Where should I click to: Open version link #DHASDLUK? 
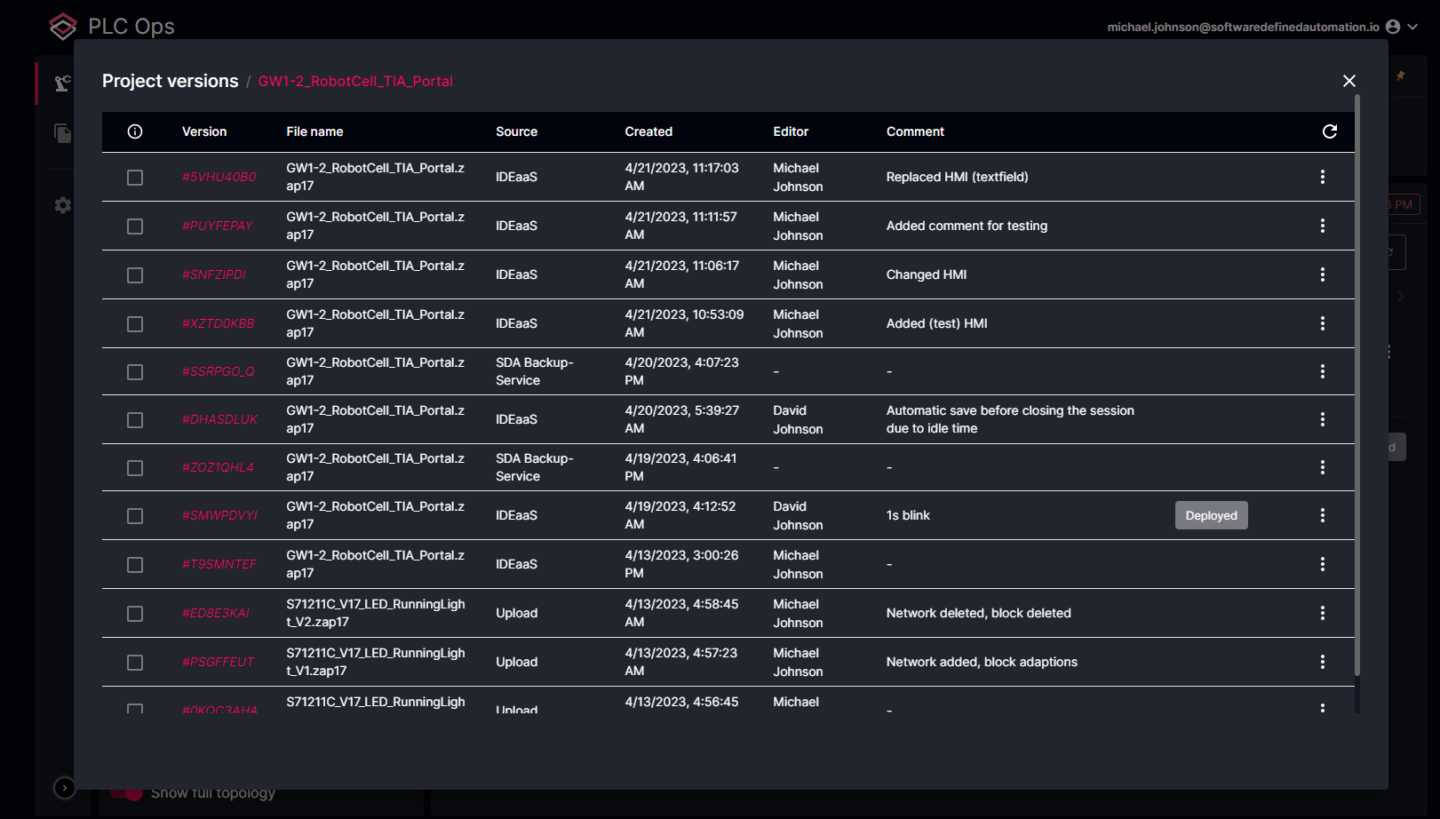coord(220,420)
